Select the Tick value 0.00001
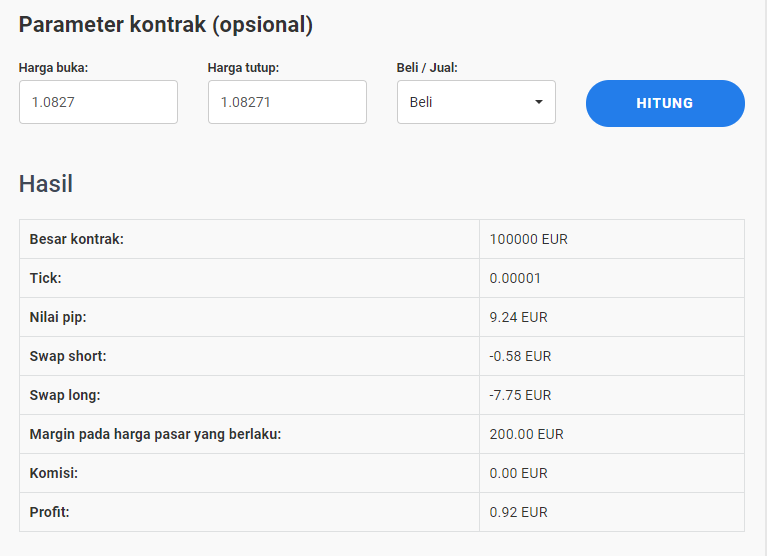 (515, 278)
